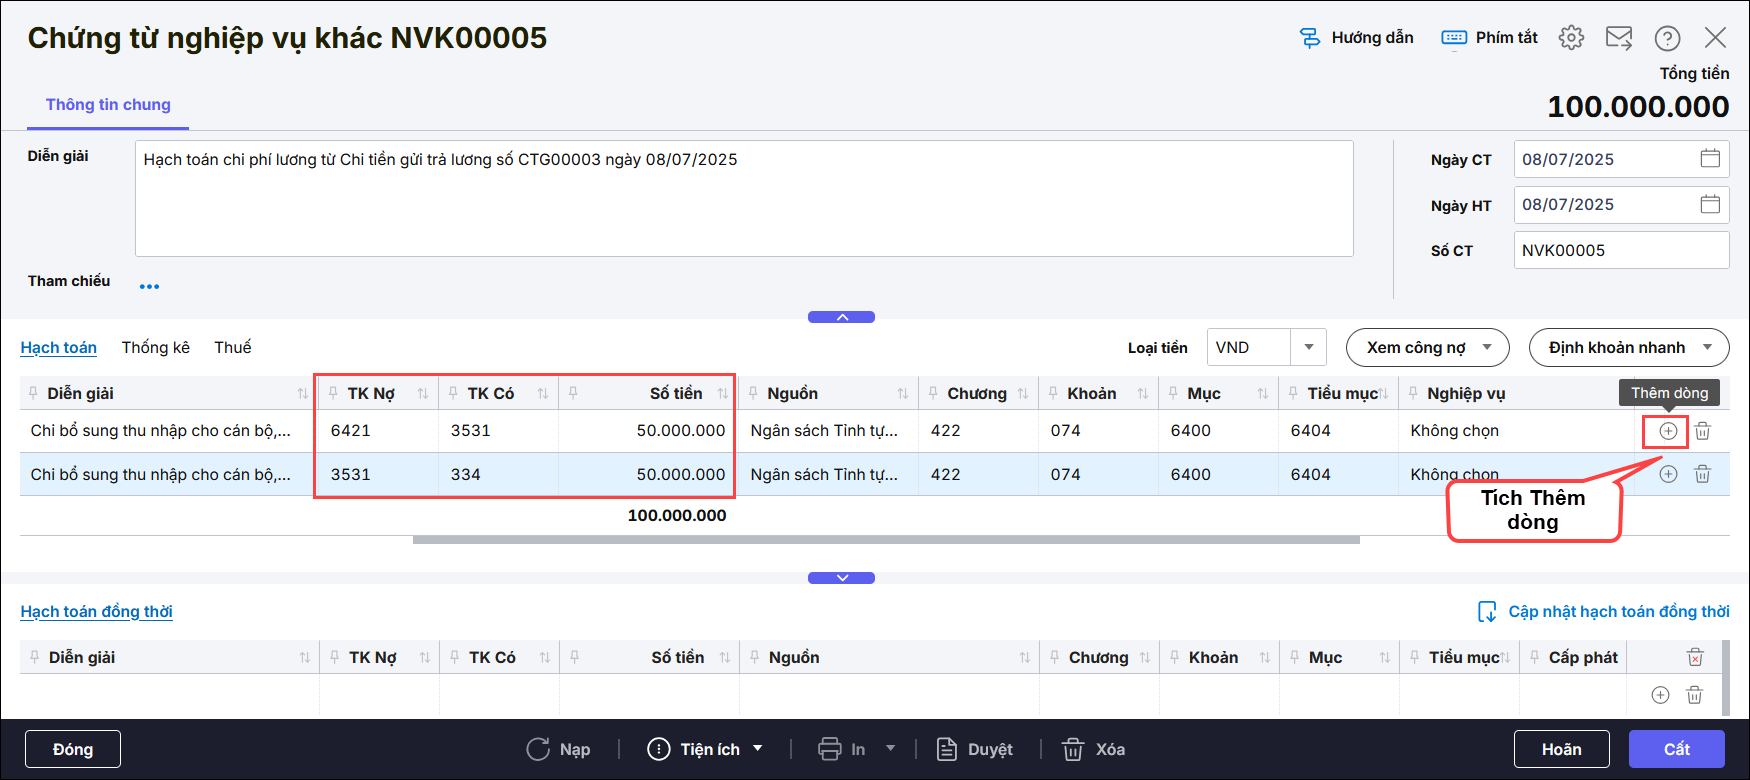The width and height of the screenshot is (1750, 780).
Task: Click the settings gear icon
Action: (1571, 38)
